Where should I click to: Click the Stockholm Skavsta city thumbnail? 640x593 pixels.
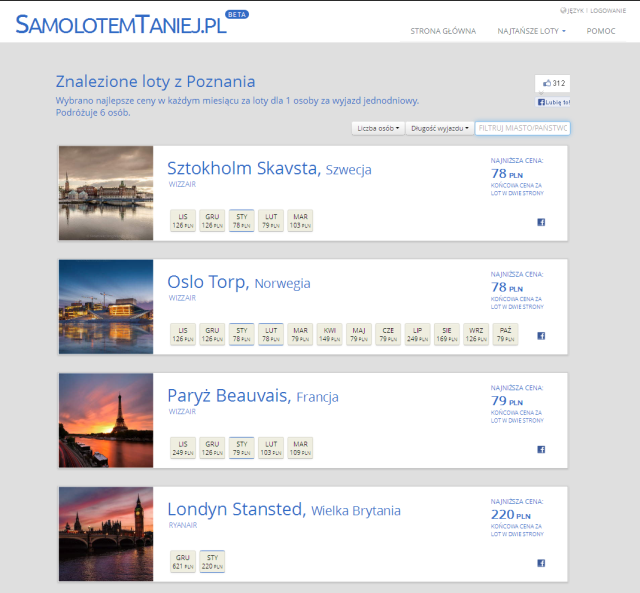coord(106,193)
